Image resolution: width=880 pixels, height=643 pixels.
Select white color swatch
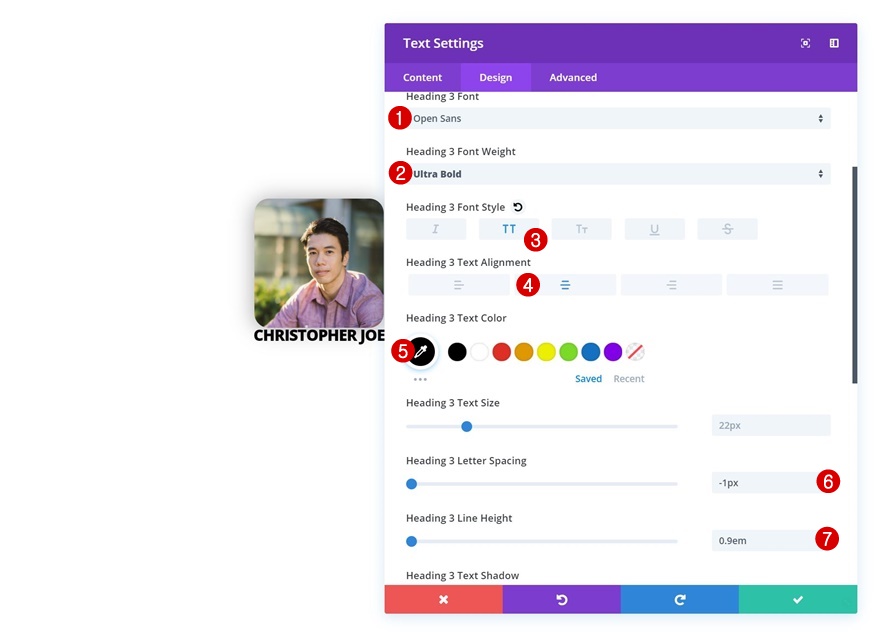pyautogui.click(x=479, y=352)
